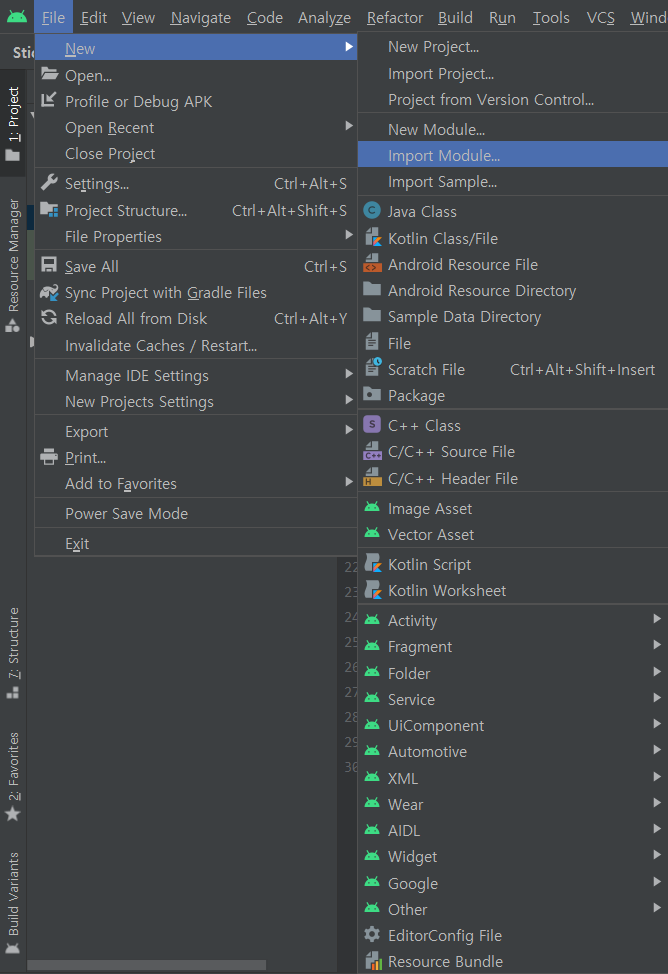Open the VCS menu
This screenshot has width=668, height=974.
coord(600,17)
